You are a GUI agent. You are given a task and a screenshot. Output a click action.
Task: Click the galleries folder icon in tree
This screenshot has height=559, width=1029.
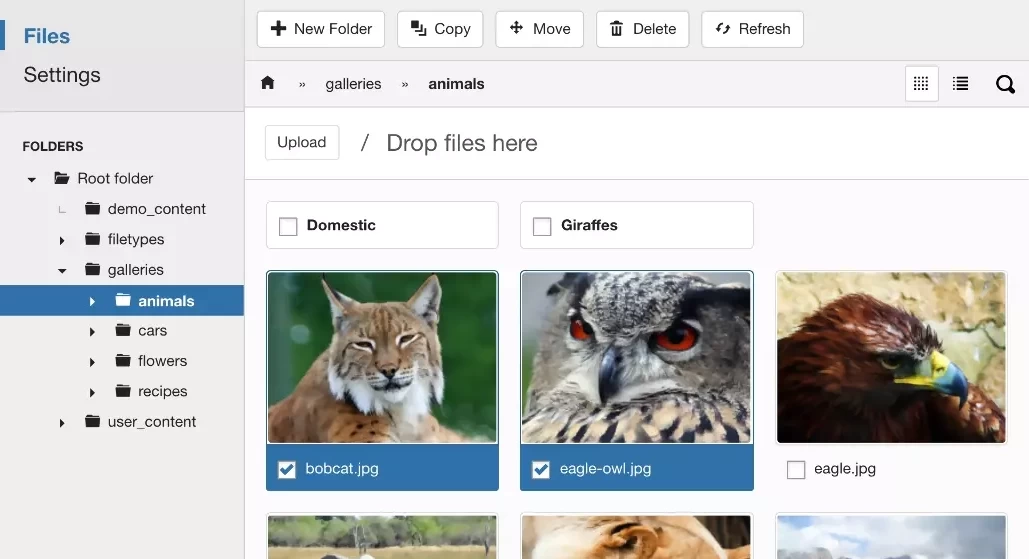[x=93, y=269]
